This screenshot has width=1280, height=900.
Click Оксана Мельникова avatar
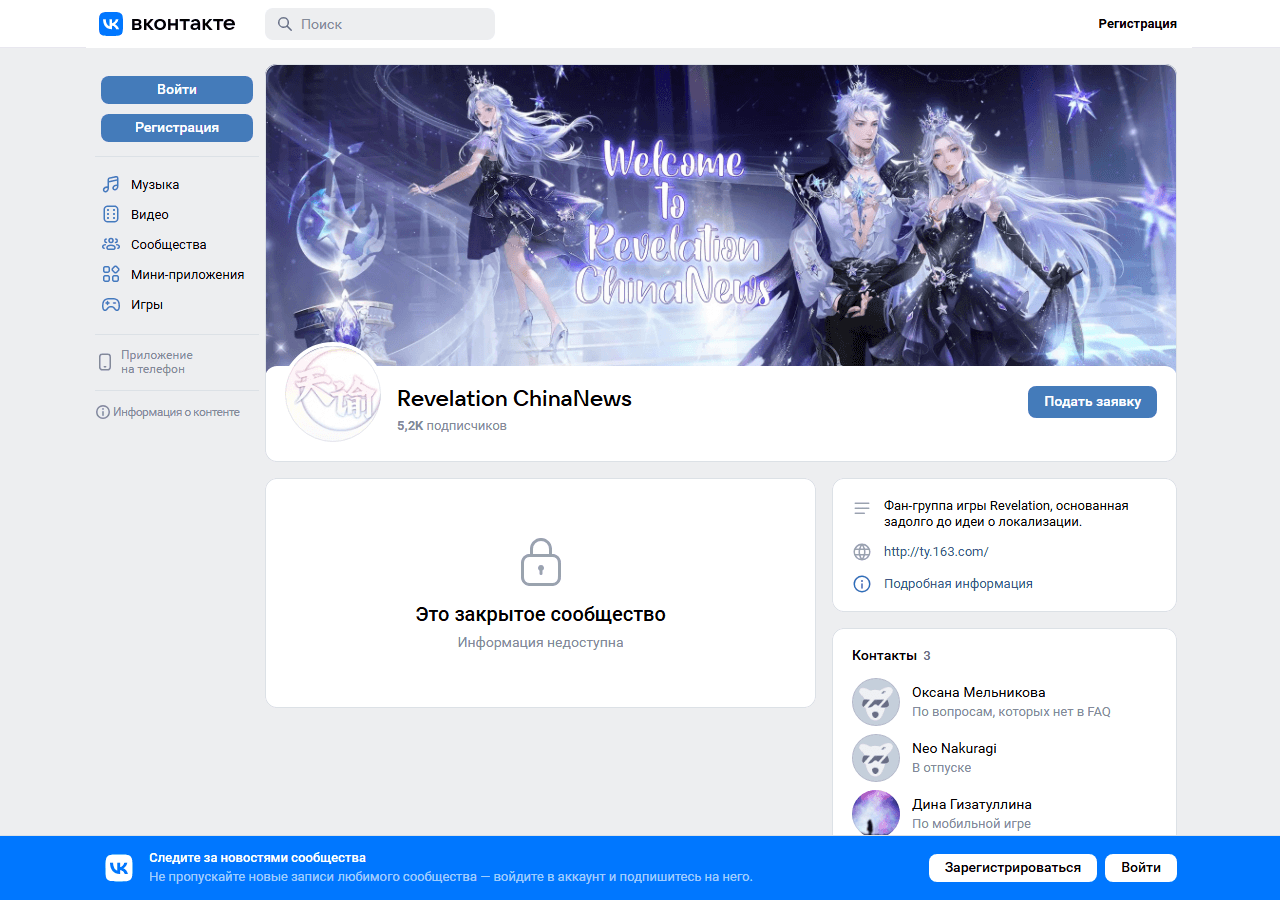[x=876, y=702]
